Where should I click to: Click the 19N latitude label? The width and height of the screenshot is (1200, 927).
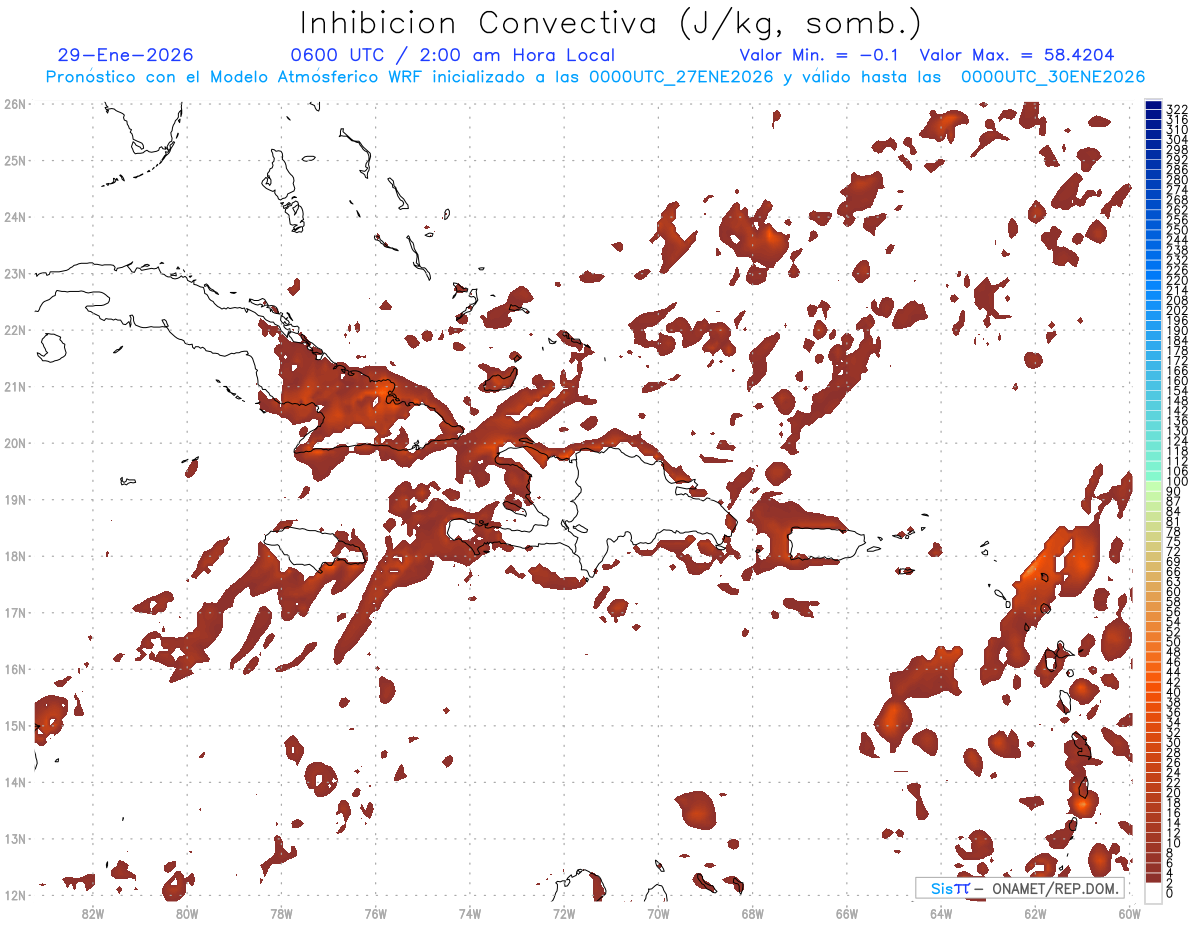tap(15, 499)
